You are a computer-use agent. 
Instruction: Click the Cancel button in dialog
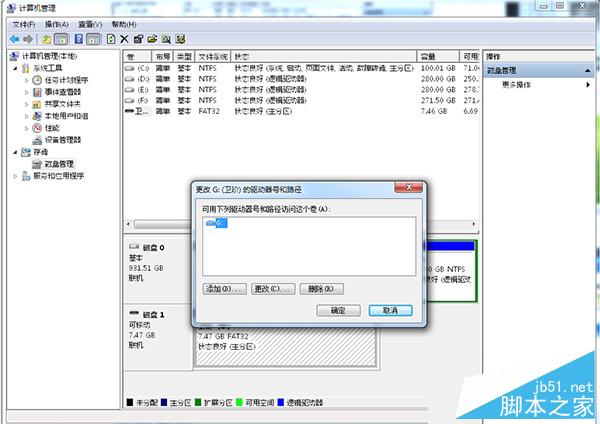391,310
